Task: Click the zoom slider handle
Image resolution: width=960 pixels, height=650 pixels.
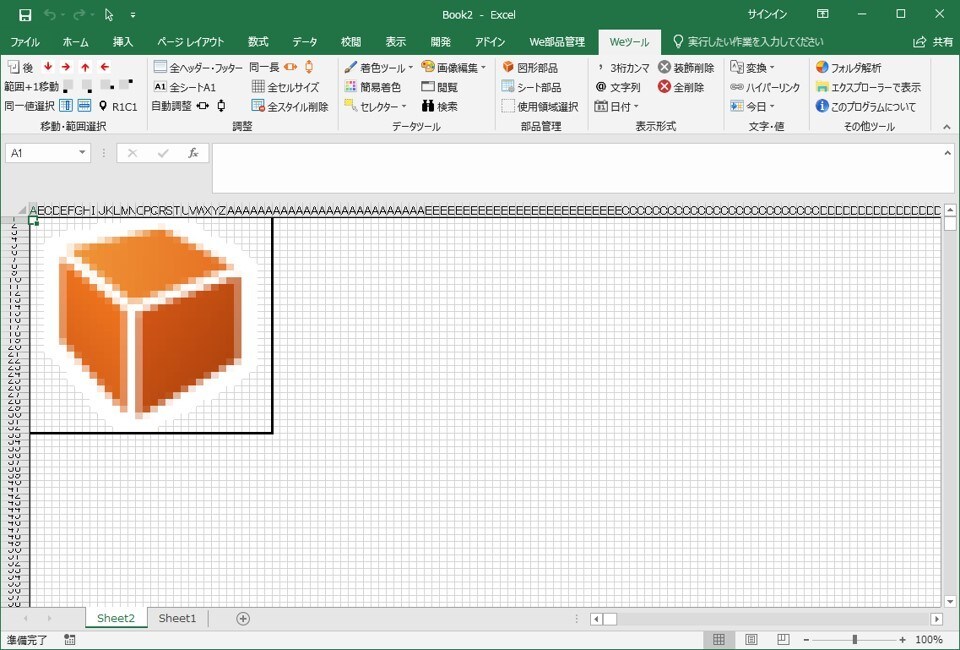Action: [x=855, y=640]
